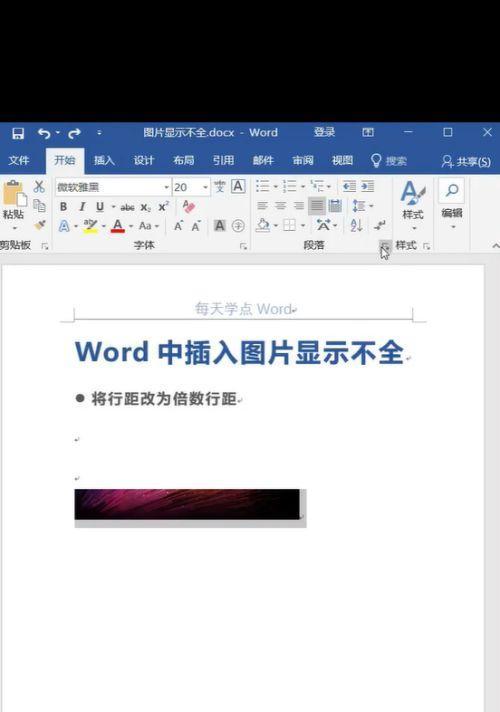Click the enclosed character circle icon
This screenshot has height=712, width=500.
238,226
